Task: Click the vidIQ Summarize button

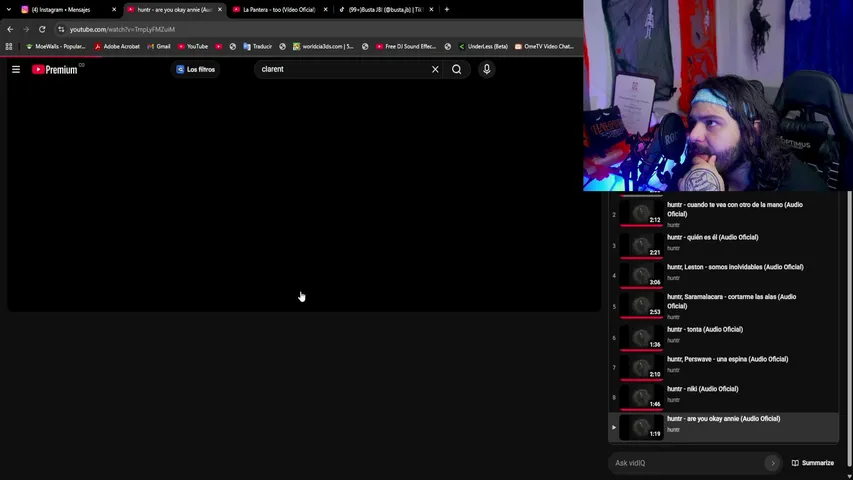Action: (x=812, y=463)
